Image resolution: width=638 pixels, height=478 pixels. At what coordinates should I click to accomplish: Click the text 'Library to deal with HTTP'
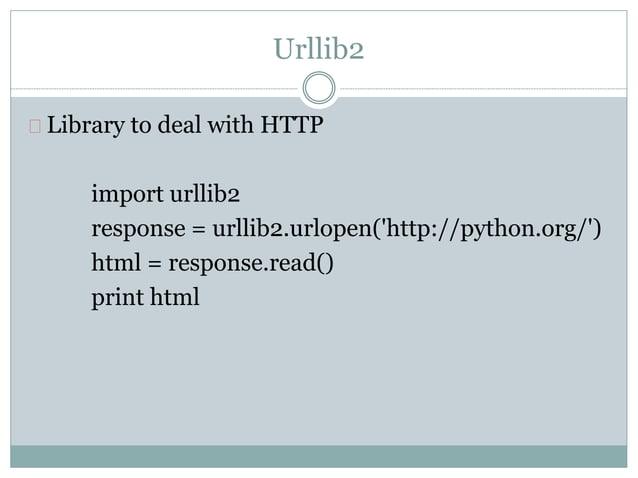click(185, 125)
